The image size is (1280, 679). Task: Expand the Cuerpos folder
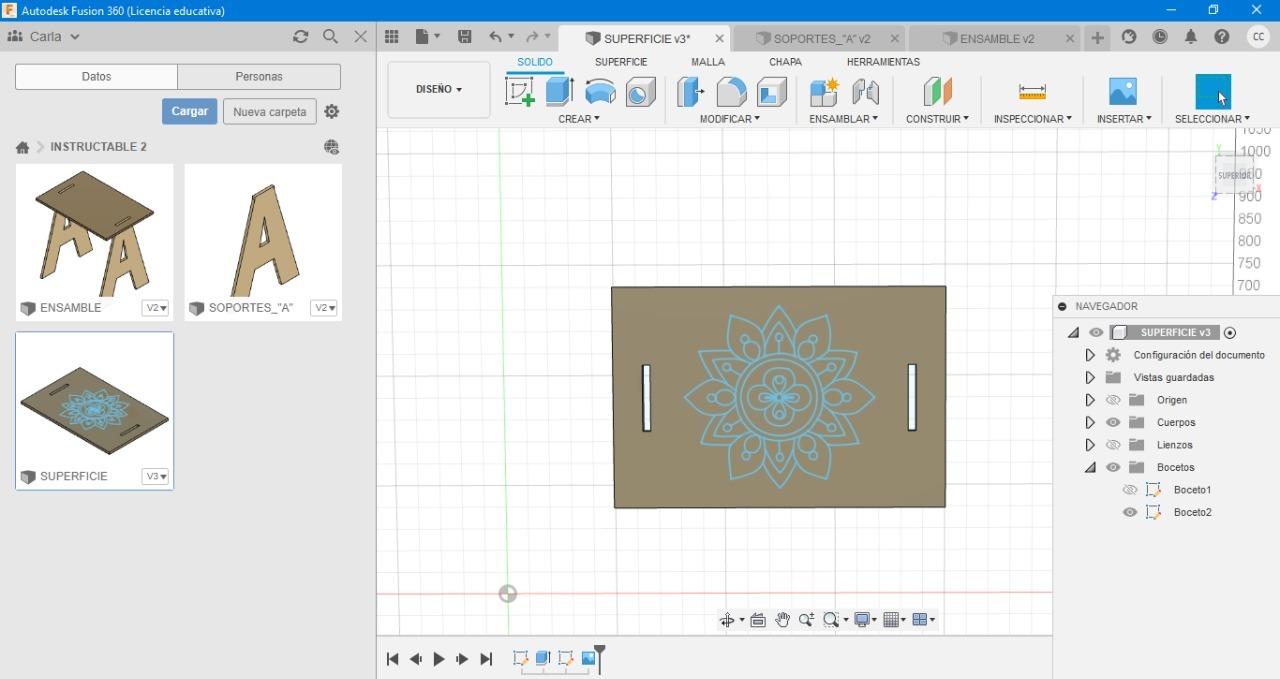tap(1090, 422)
